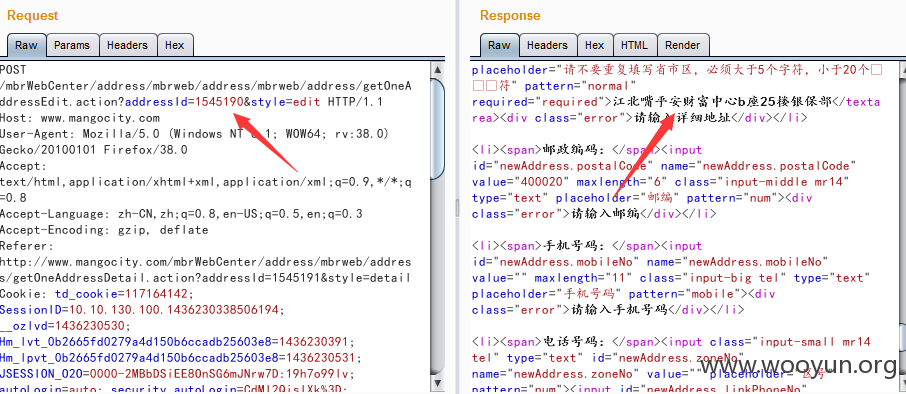This screenshot has height=394, width=906.
Task: Click addressId value 1545190 in request
Action: click(219, 102)
